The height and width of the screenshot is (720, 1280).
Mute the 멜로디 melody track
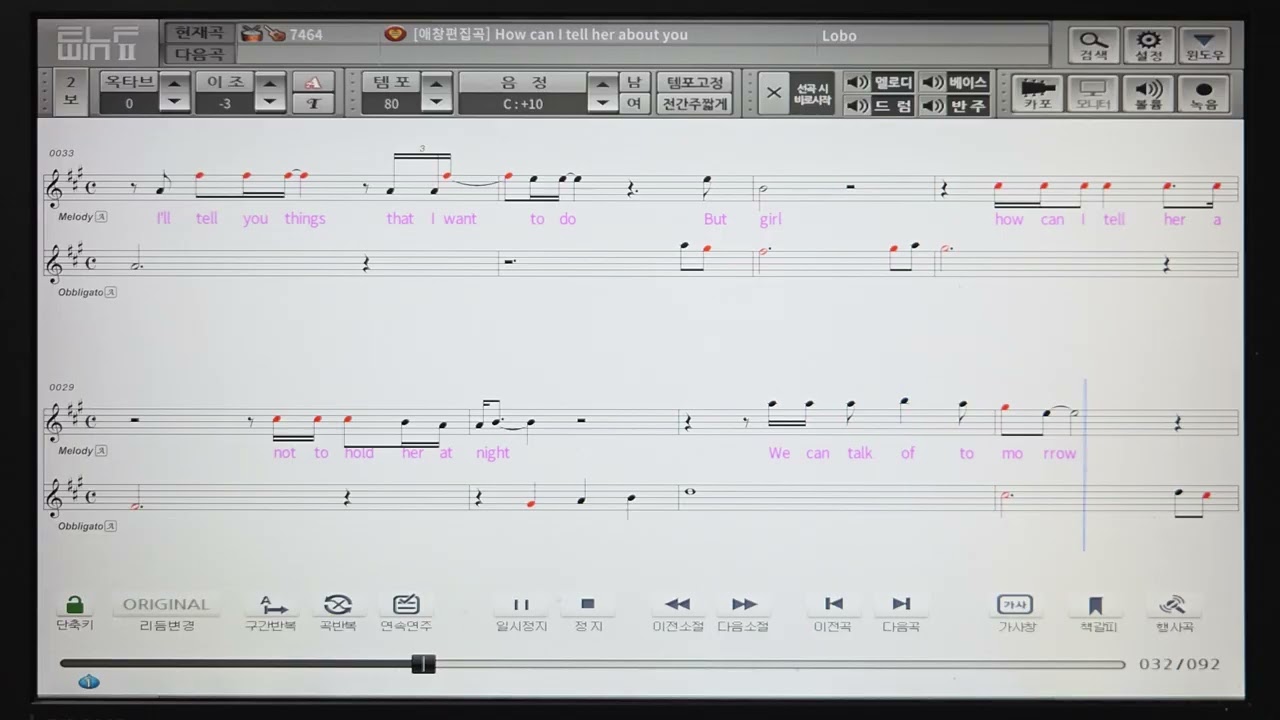pos(879,82)
